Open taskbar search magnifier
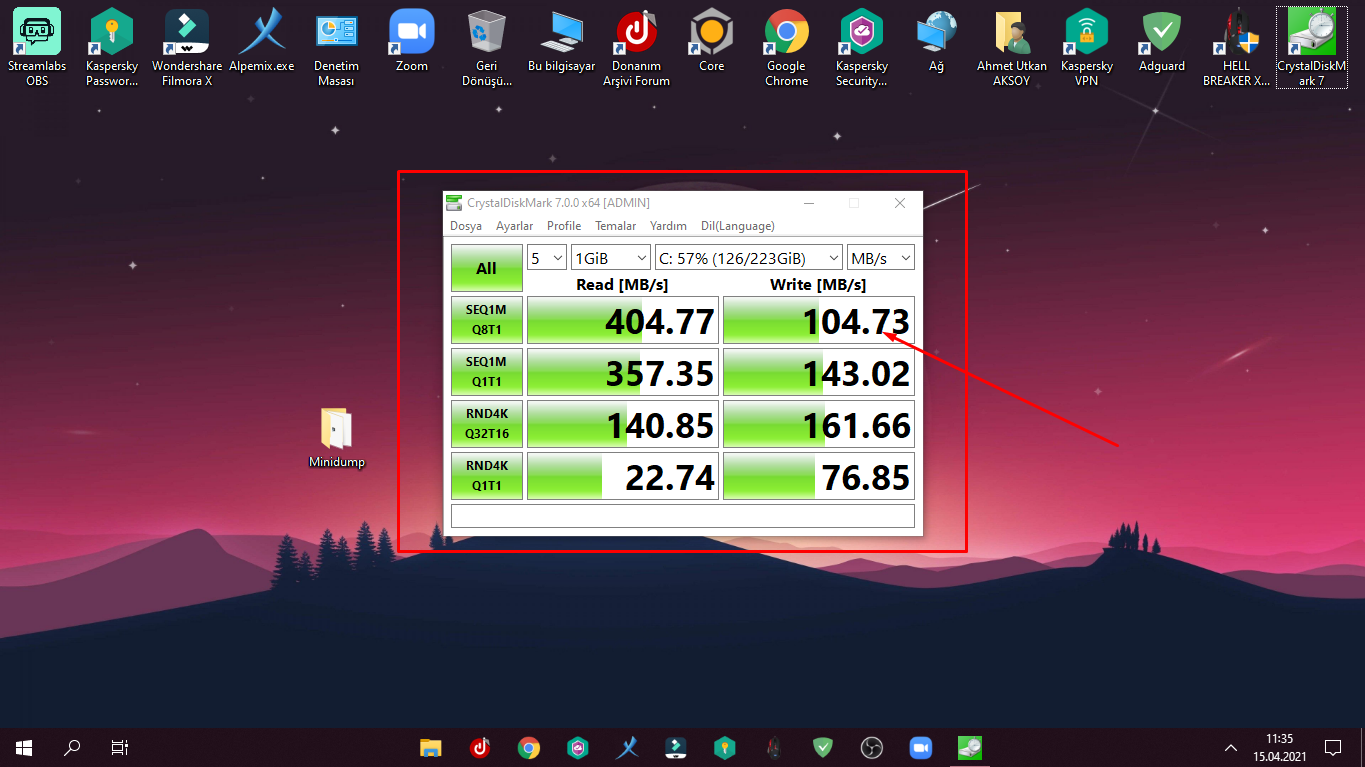This screenshot has height=767, width=1365. coord(72,747)
